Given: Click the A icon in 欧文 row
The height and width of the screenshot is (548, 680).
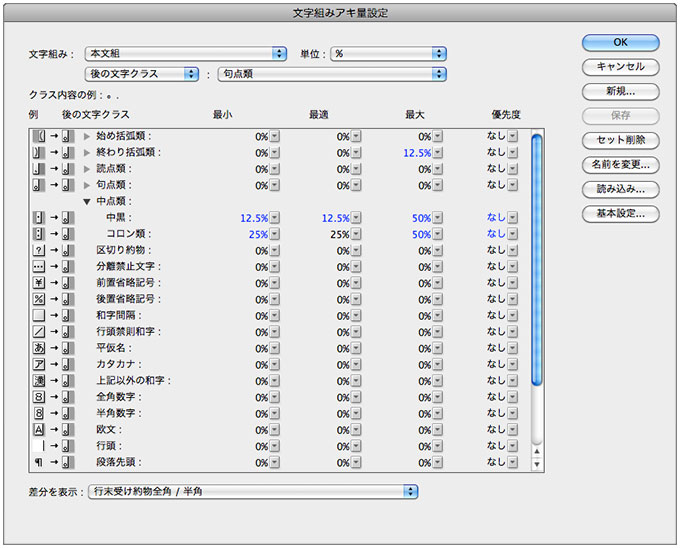Looking at the screenshot, I should tap(39, 430).
